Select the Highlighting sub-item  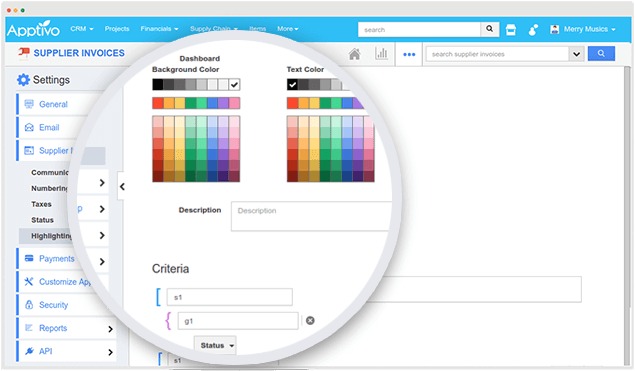point(51,236)
